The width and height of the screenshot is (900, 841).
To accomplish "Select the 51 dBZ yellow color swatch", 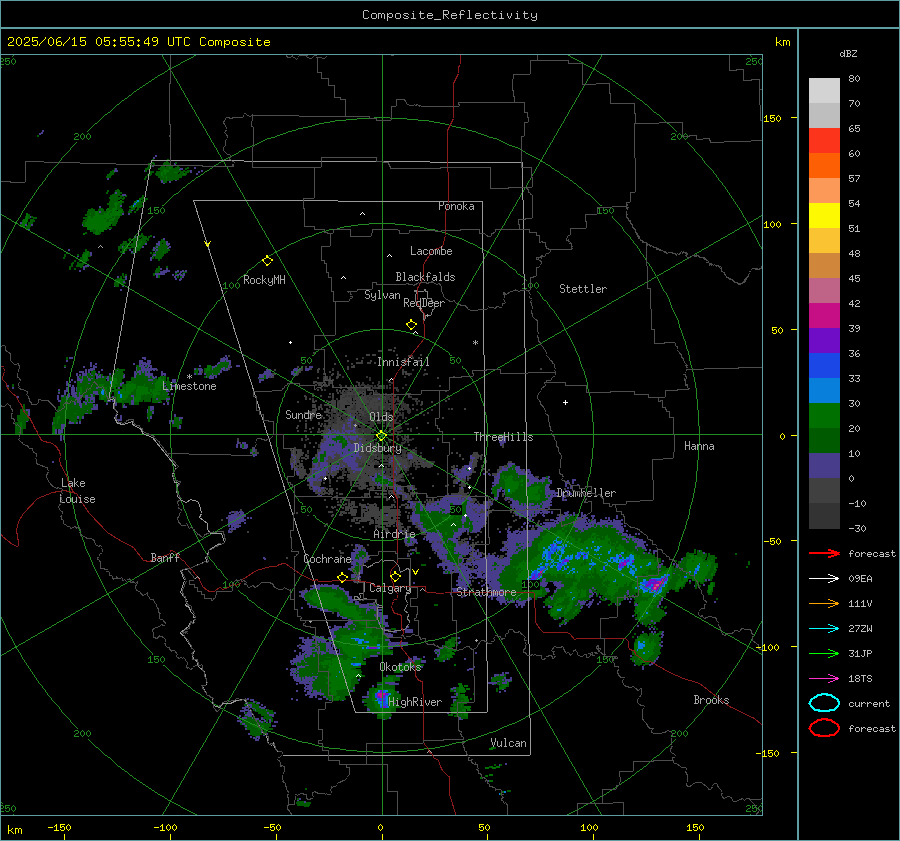I will [x=824, y=215].
